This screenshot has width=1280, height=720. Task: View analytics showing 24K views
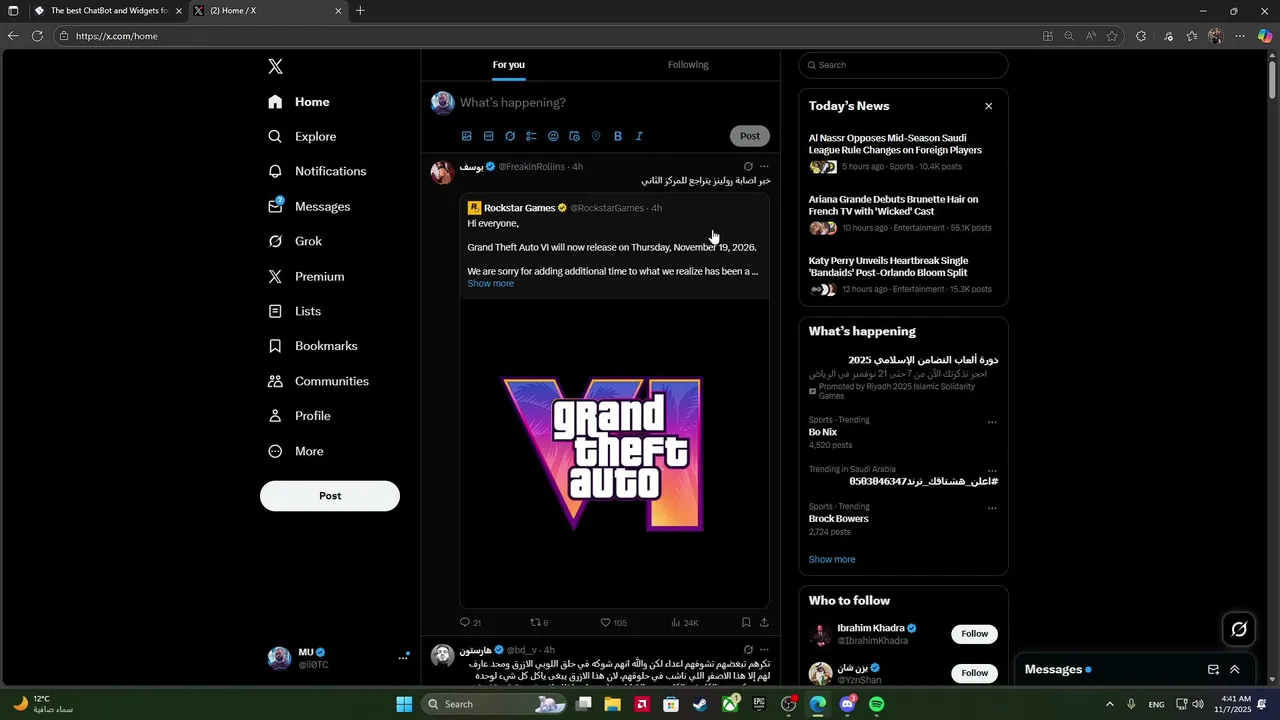(x=685, y=622)
